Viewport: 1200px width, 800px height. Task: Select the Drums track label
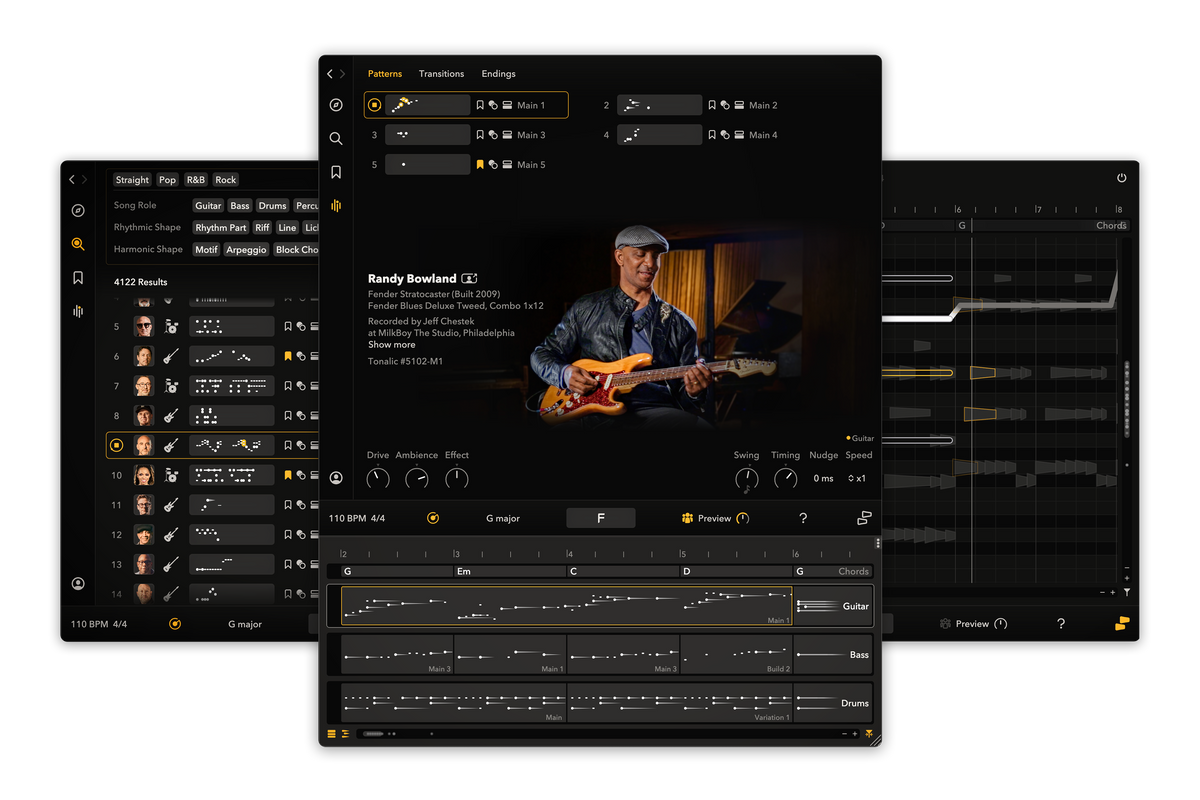[x=855, y=703]
